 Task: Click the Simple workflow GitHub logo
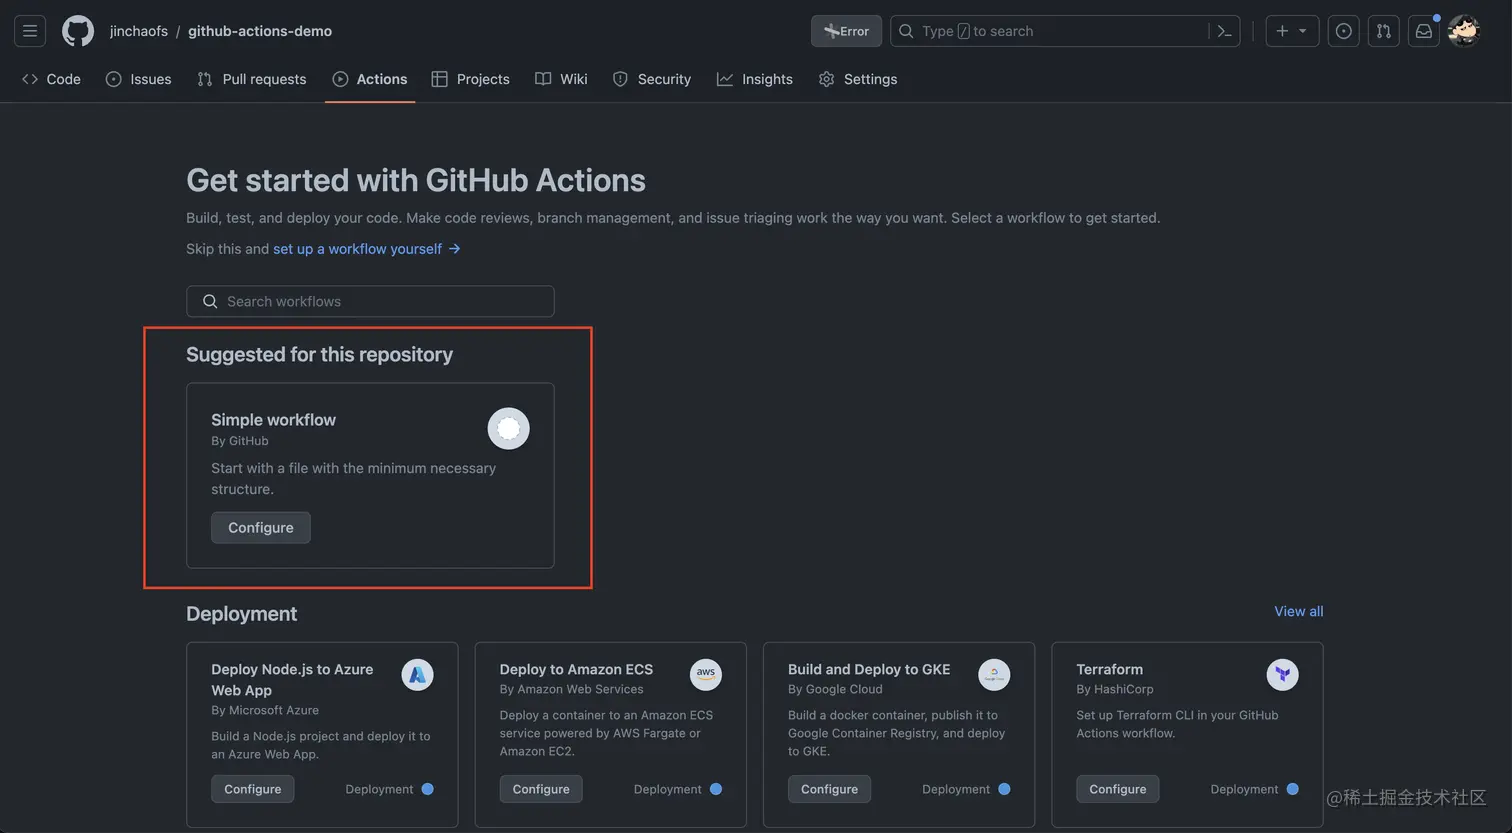508,429
